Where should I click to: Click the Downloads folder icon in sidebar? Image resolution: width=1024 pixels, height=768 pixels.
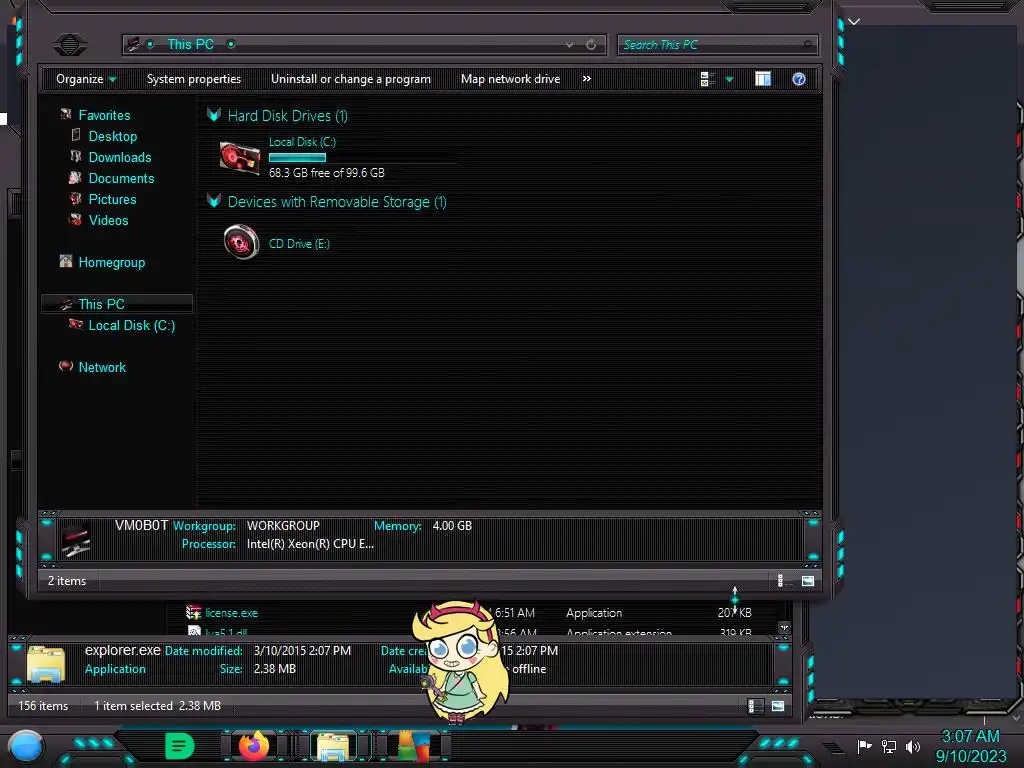coord(76,156)
